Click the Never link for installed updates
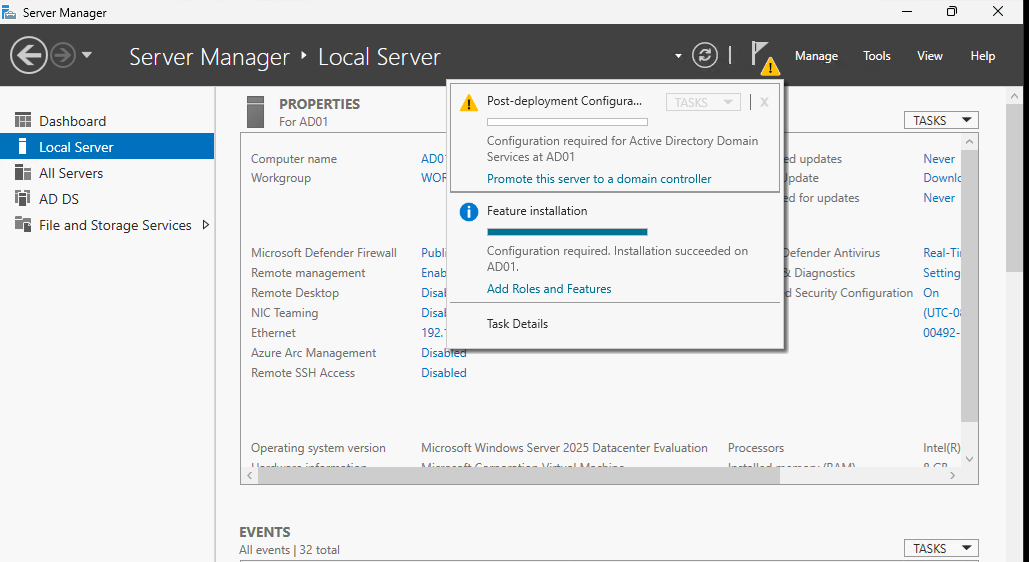 pos(939,159)
